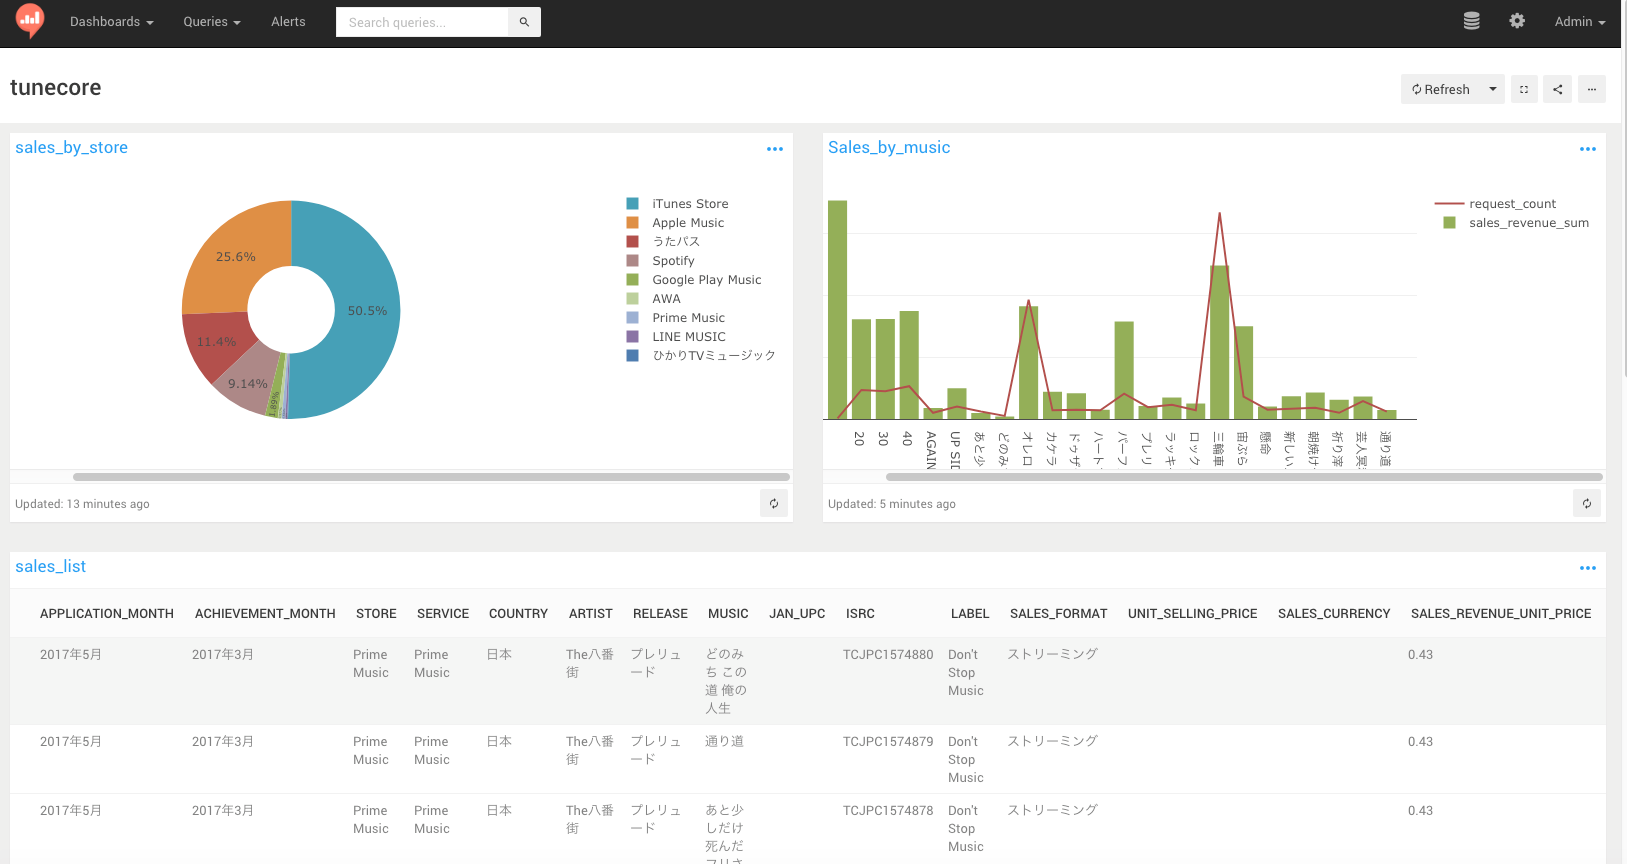This screenshot has height=864, width=1627.
Task: Open sales_by_store widget options menu
Action: click(775, 149)
